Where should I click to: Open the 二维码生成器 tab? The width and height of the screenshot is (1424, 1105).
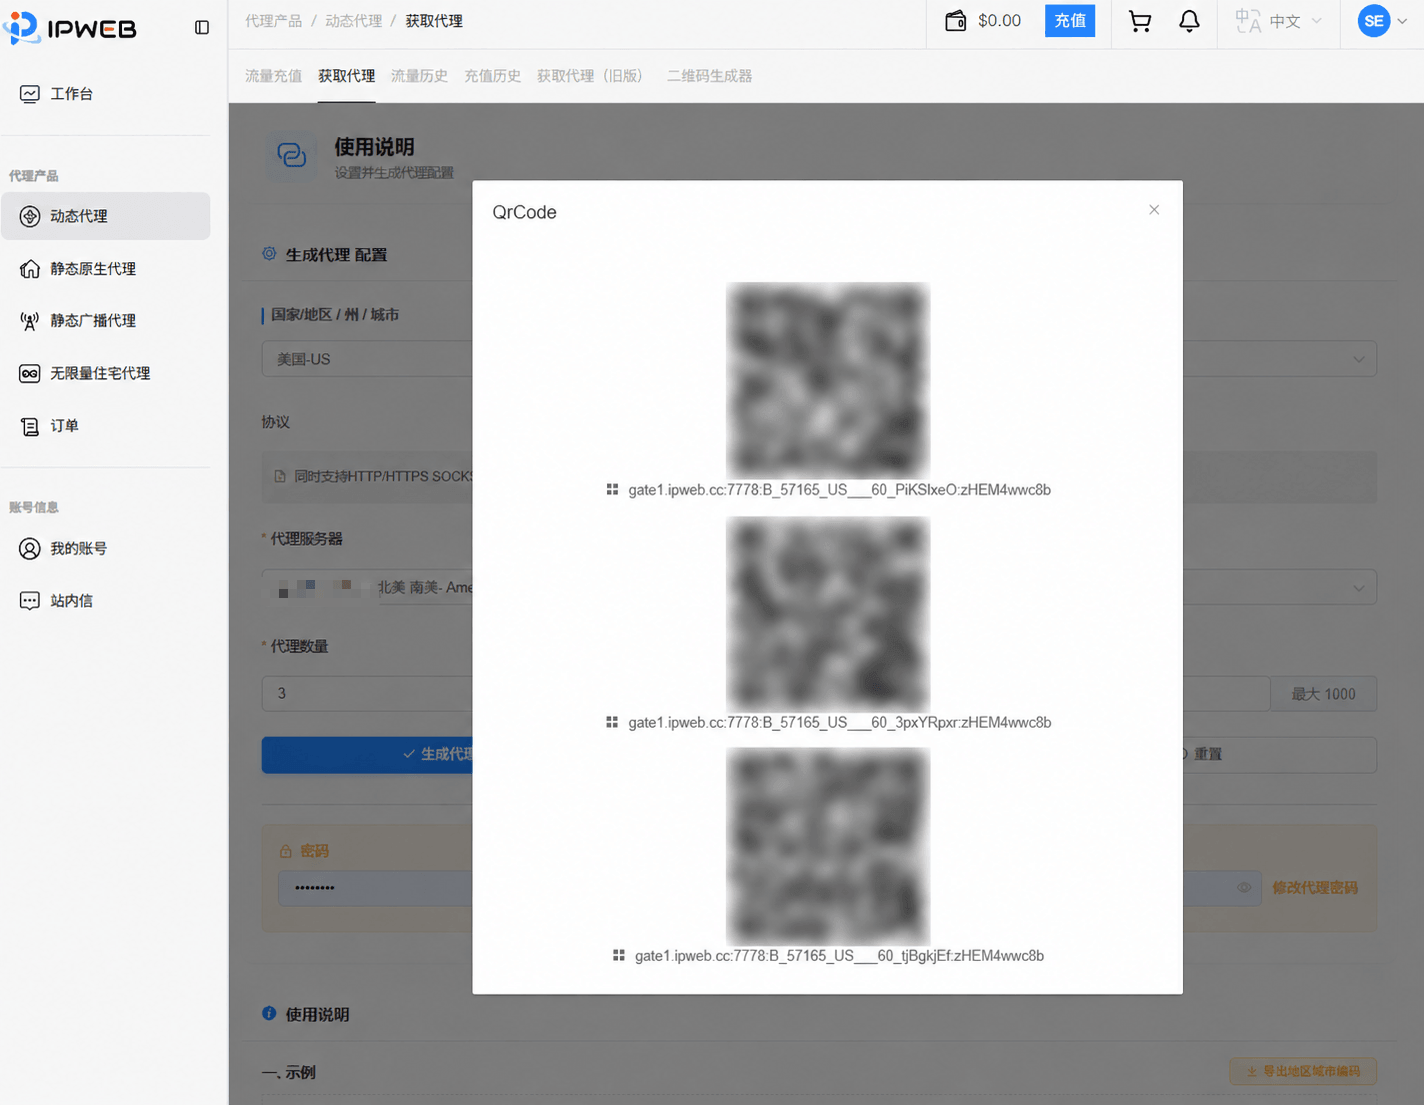click(x=709, y=76)
